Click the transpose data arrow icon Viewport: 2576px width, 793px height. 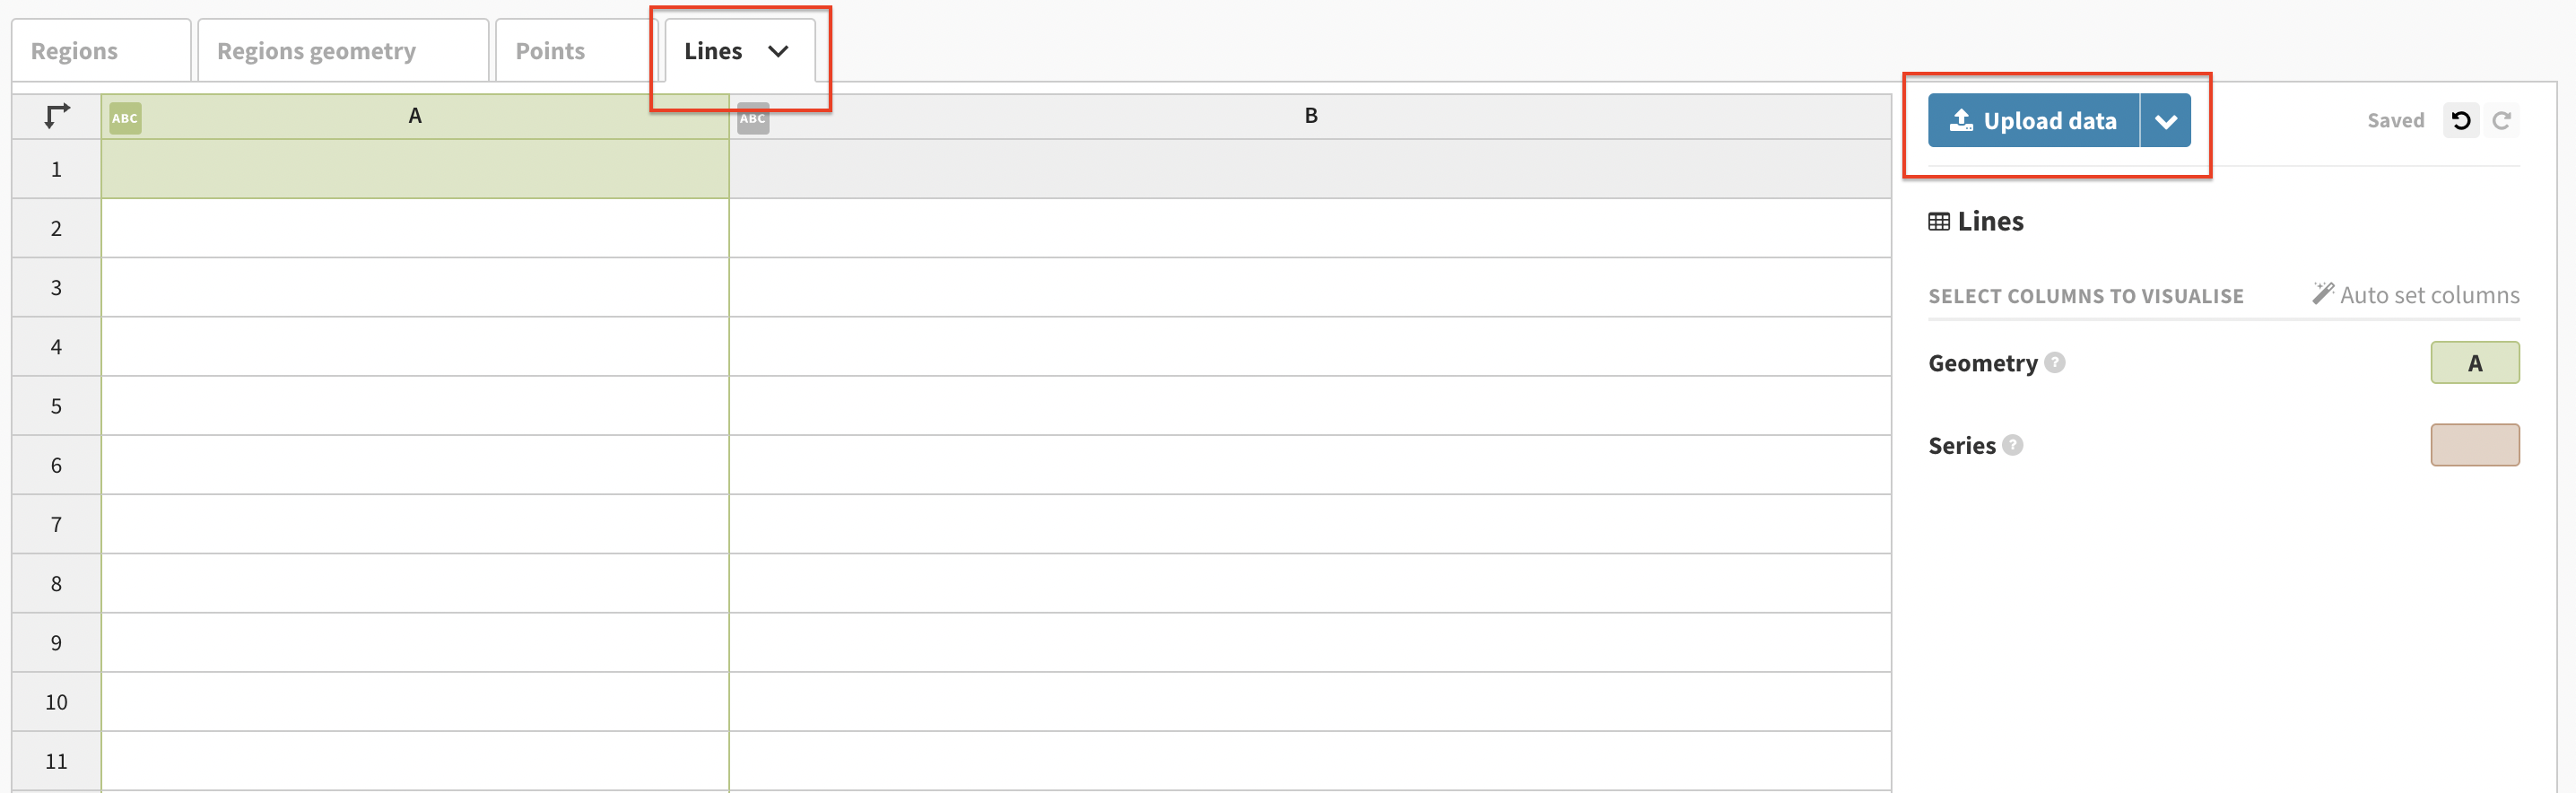[57, 116]
